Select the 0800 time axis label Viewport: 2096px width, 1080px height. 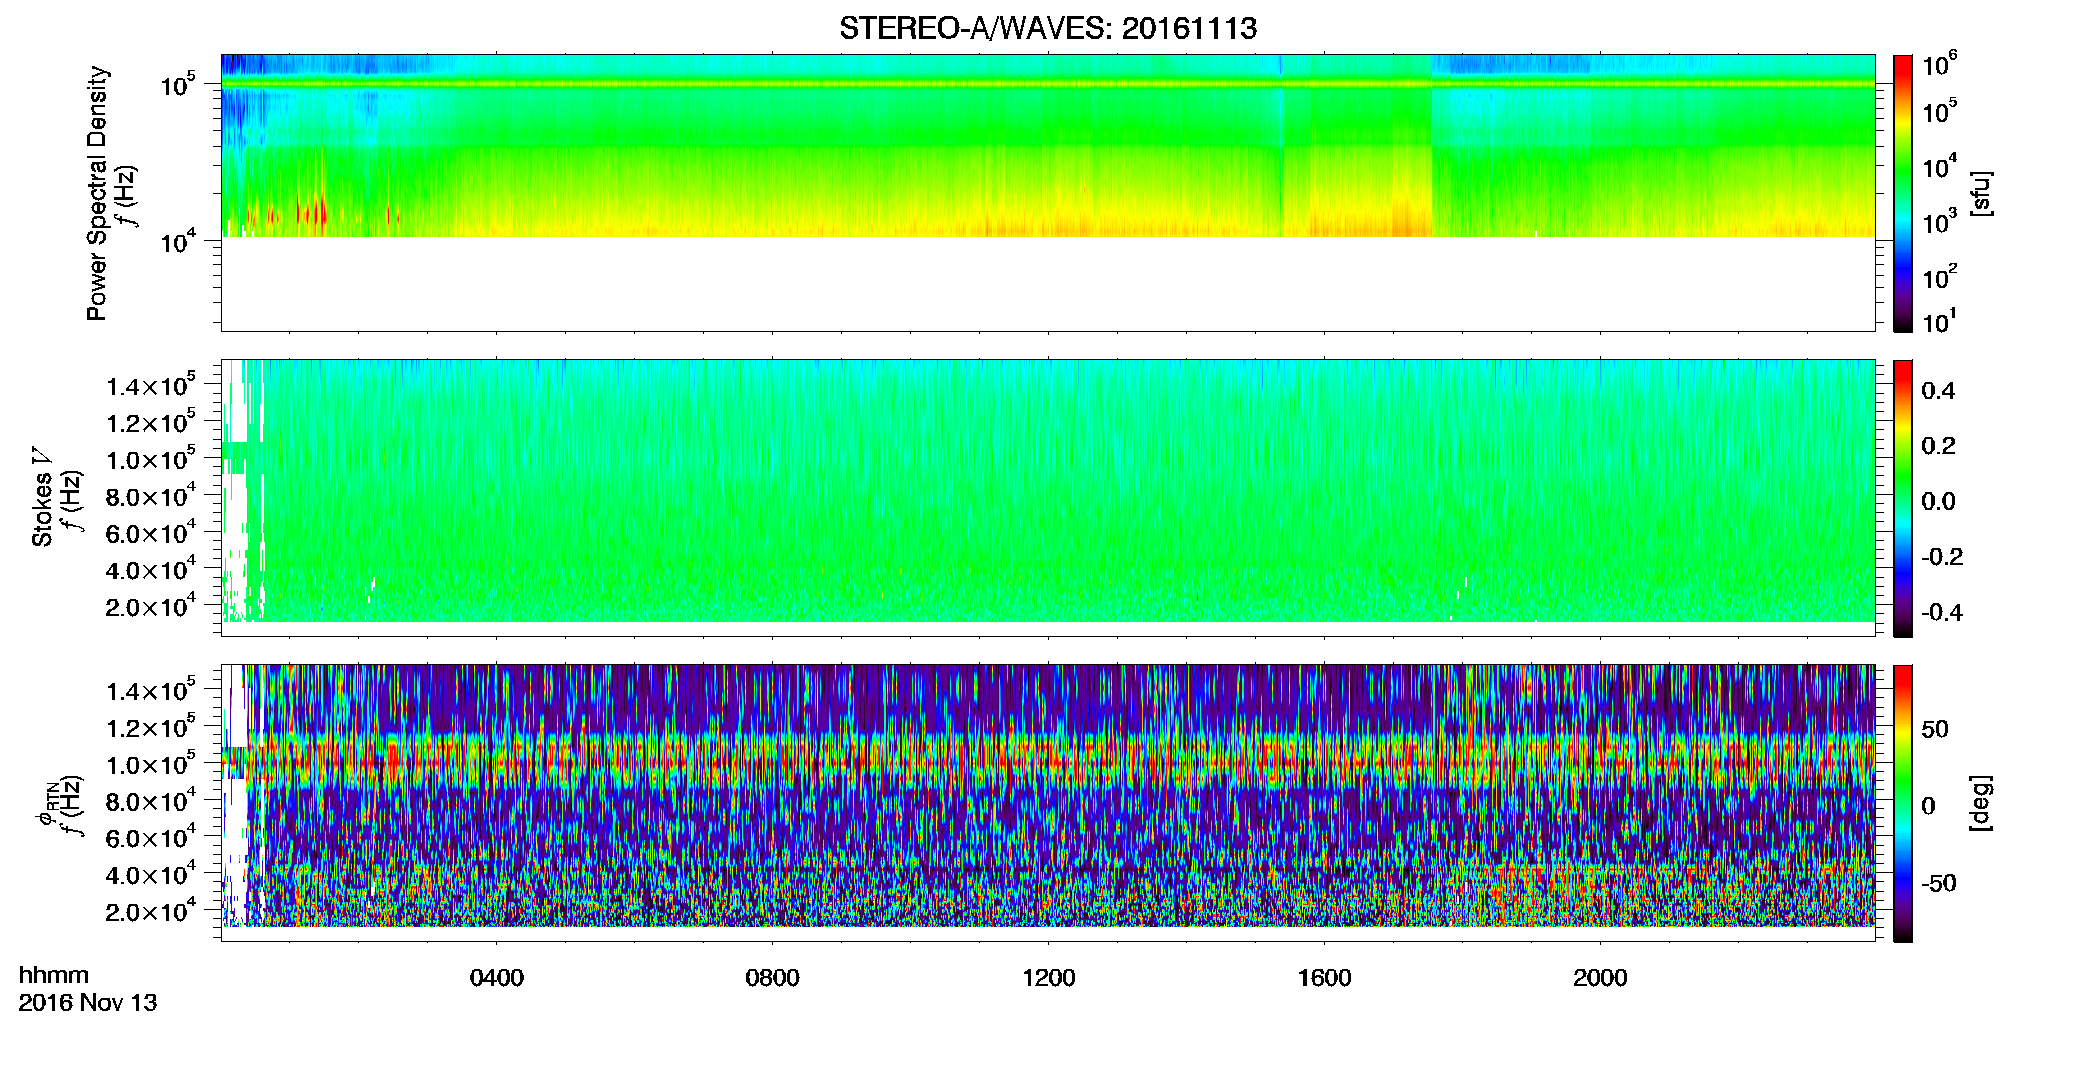[x=773, y=978]
